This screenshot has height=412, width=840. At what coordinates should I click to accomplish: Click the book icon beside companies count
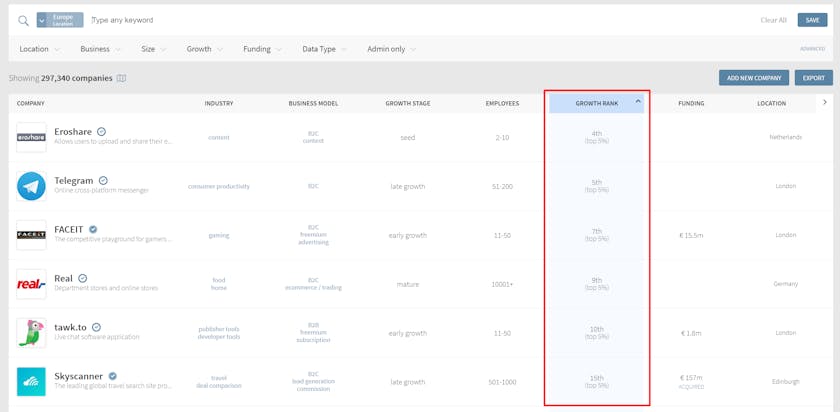coord(121,78)
